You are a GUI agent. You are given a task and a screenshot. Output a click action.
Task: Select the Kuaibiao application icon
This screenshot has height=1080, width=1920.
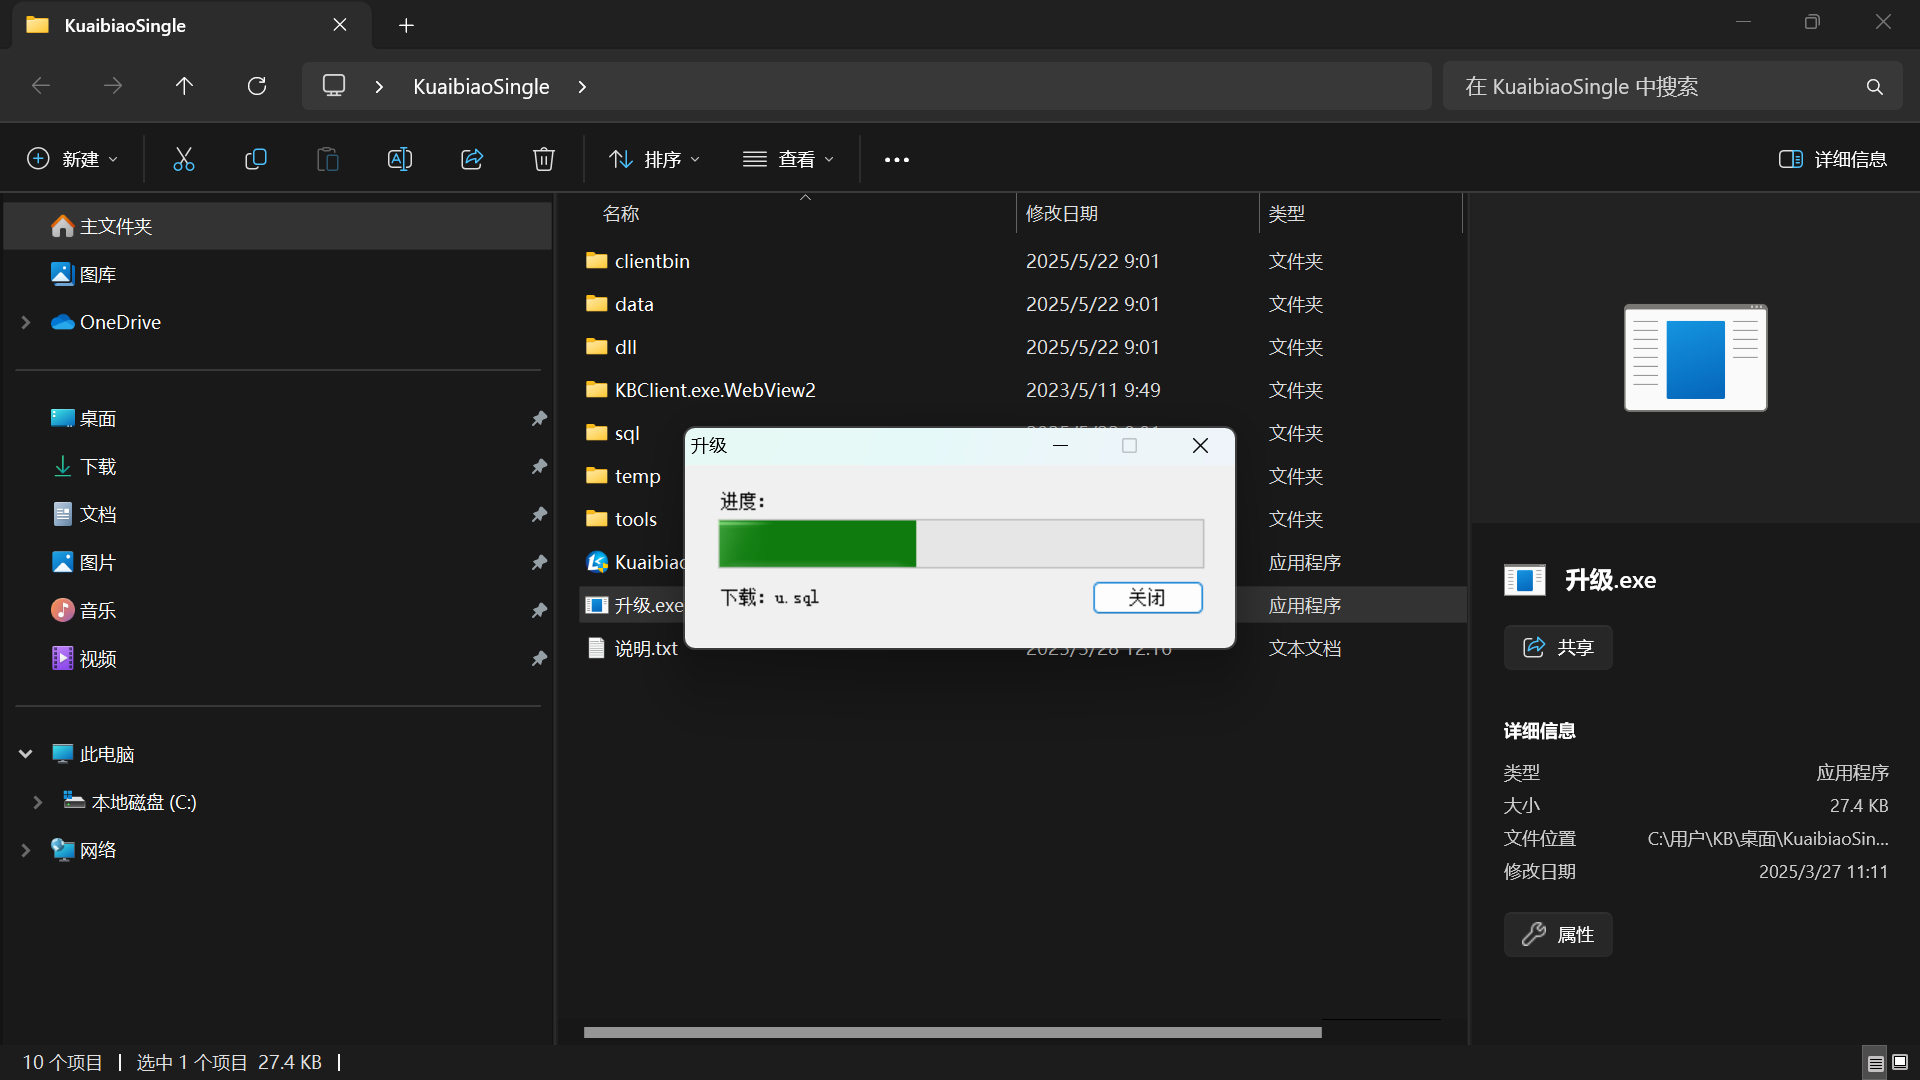pos(597,562)
